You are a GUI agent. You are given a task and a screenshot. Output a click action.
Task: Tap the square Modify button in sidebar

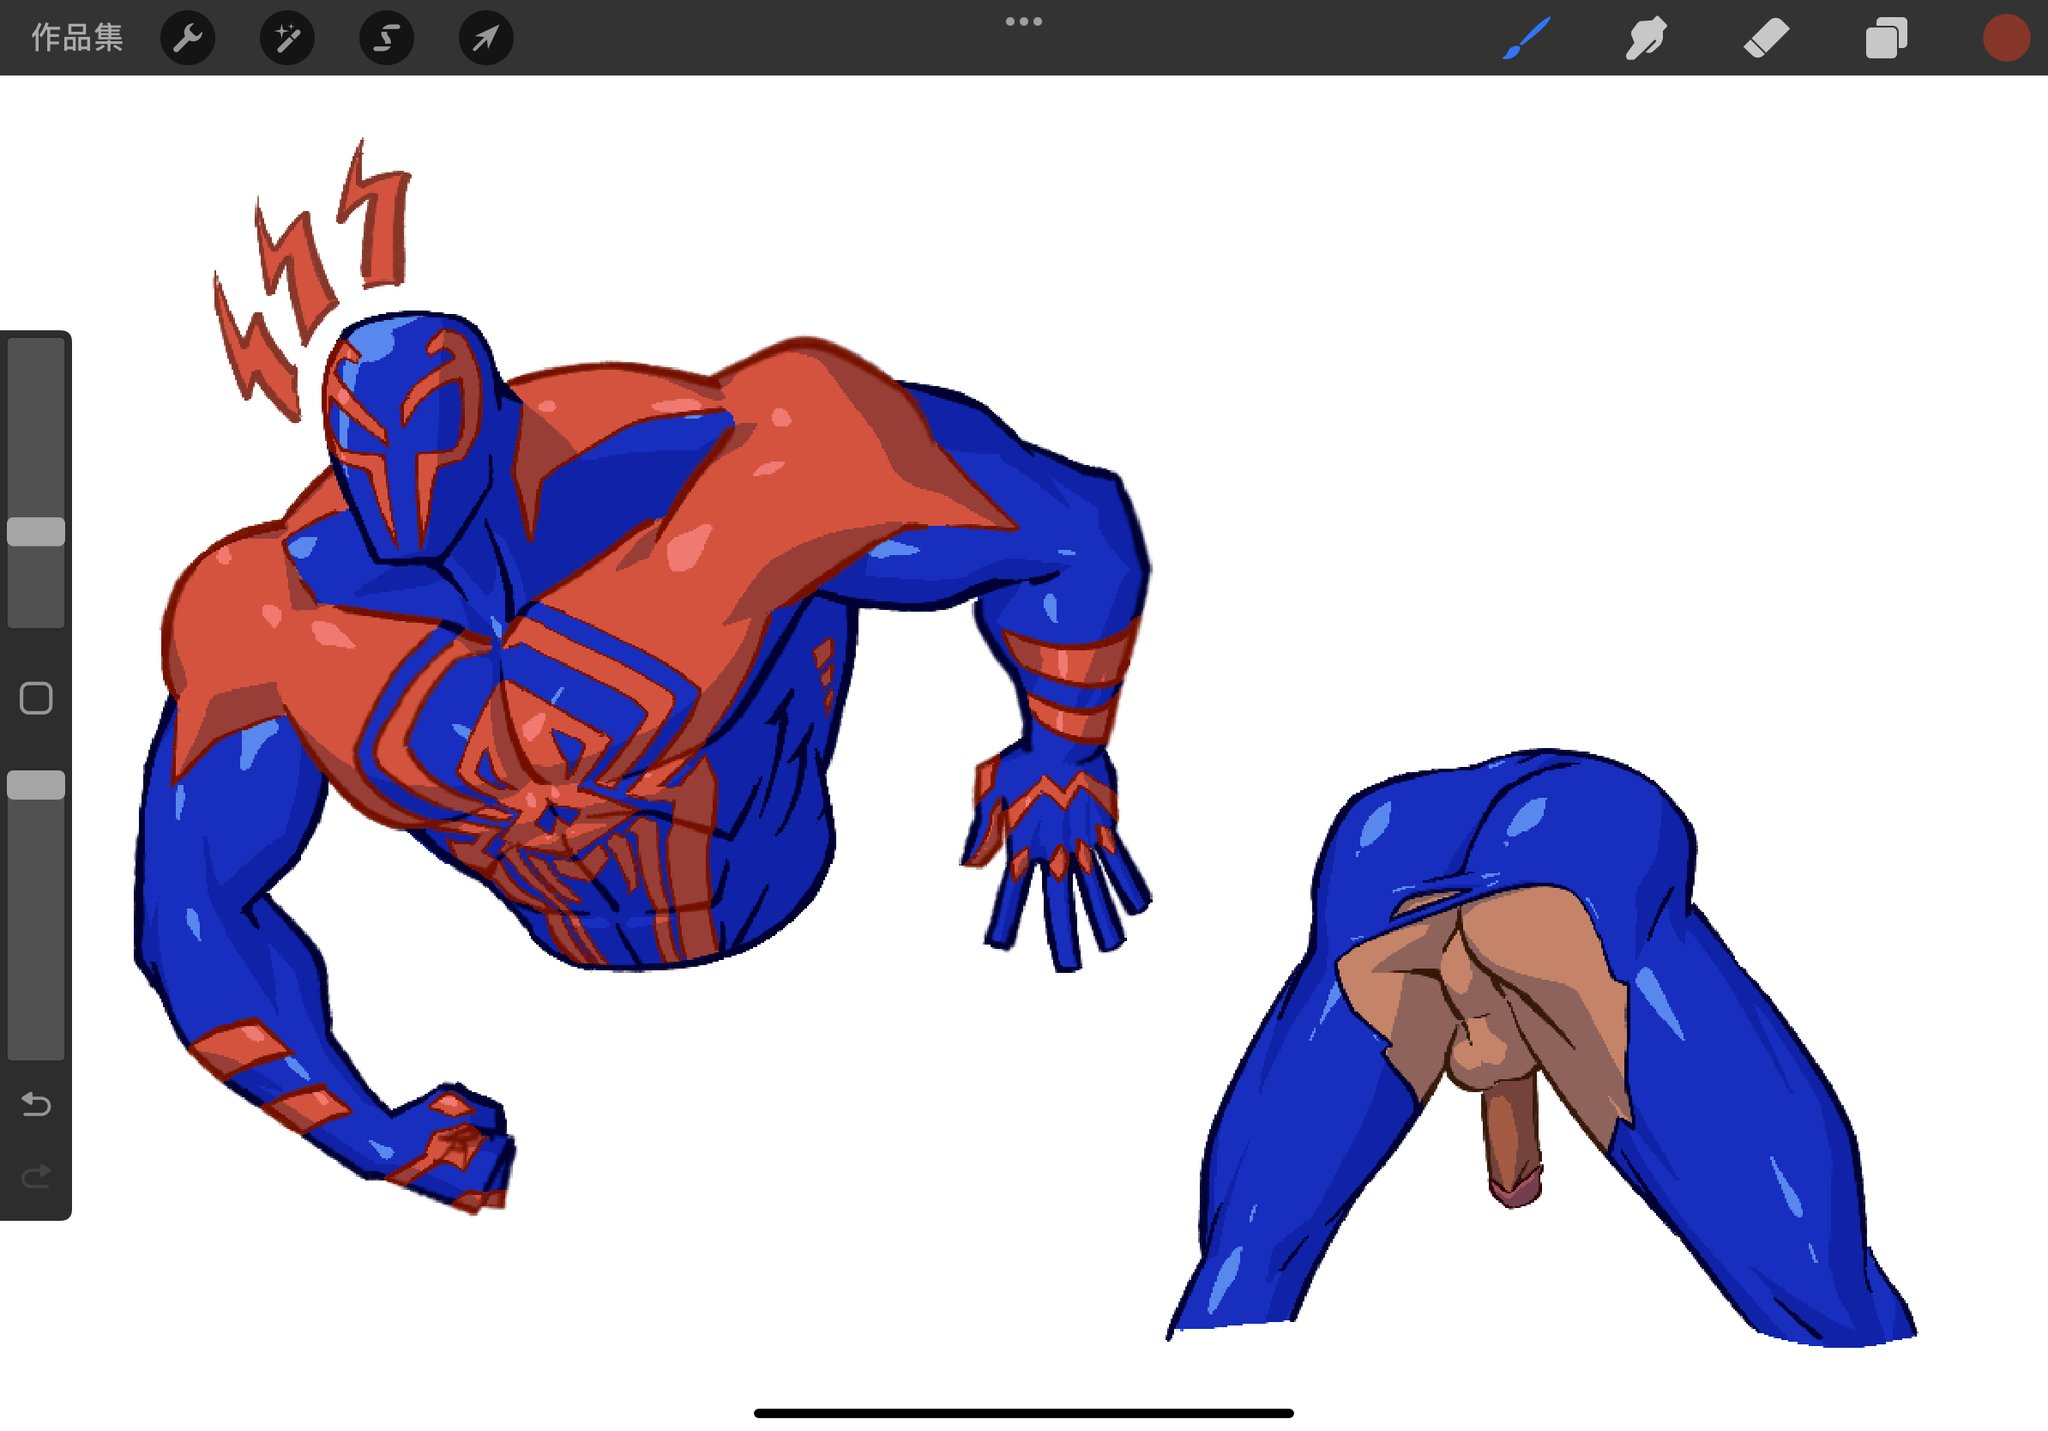pyautogui.click(x=36, y=698)
